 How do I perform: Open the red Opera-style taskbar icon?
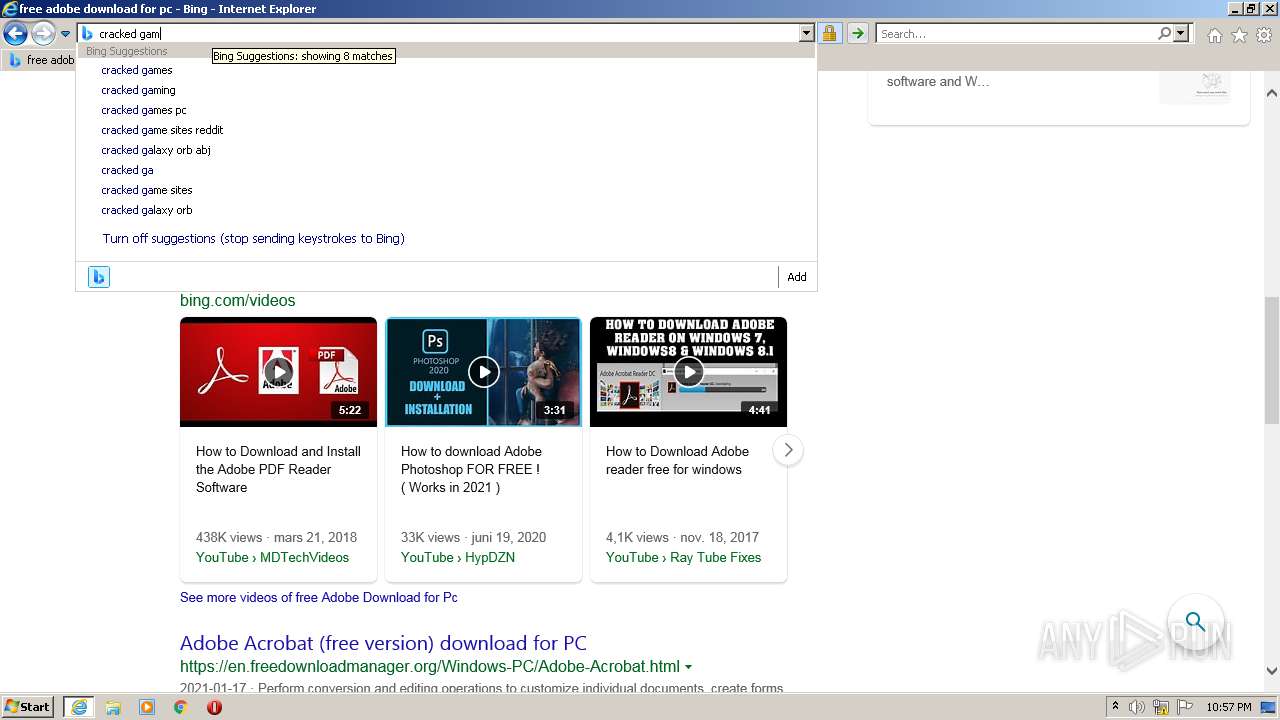(214, 707)
